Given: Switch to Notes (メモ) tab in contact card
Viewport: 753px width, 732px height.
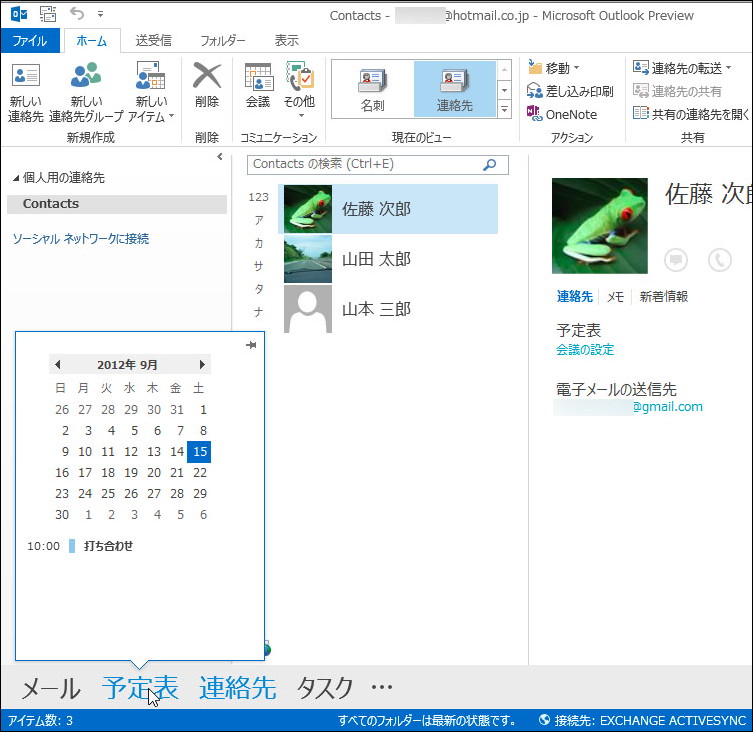Looking at the screenshot, I should (615, 297).
